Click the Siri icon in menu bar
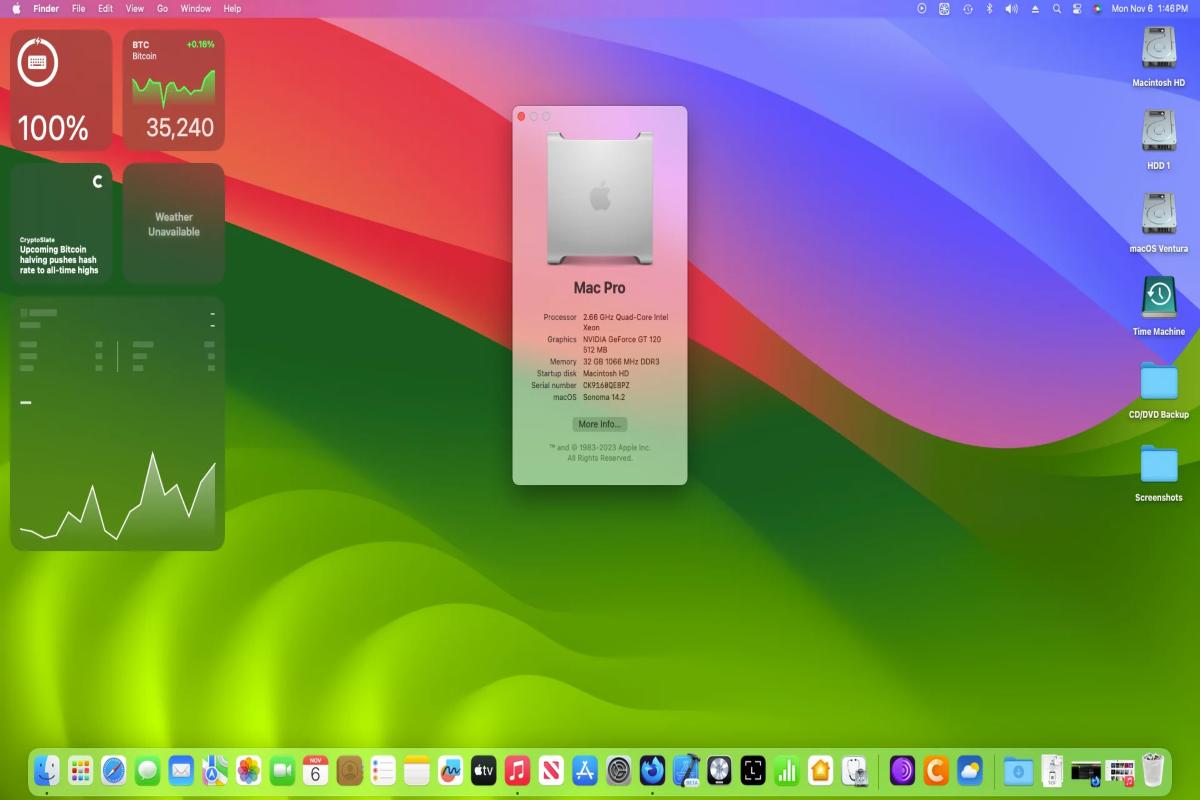Image resolution: width=1200 pixels, height=800 pixels. (x=1097, y=8)
